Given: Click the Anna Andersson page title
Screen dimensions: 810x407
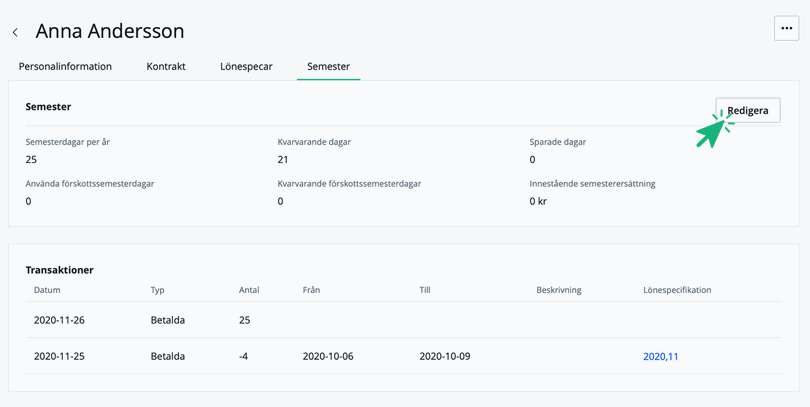Looking at the screenshot, I should pyautogui.click(x=110, y=31).
